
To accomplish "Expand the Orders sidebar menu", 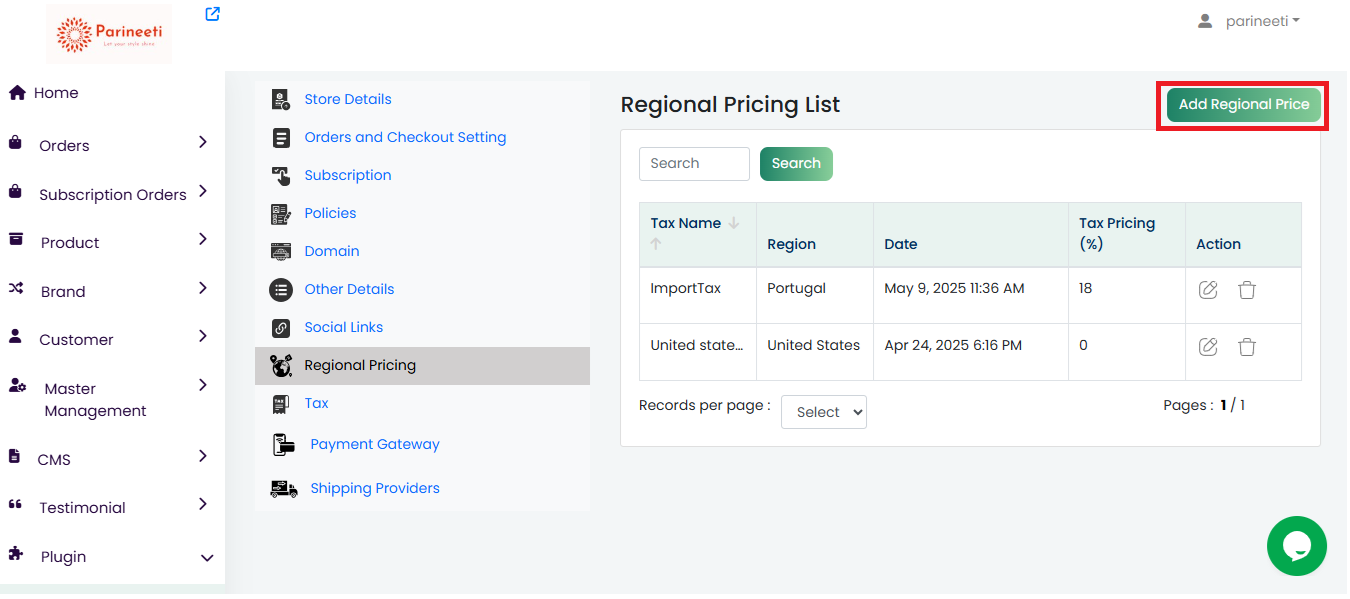I will [x=110, y=145].
